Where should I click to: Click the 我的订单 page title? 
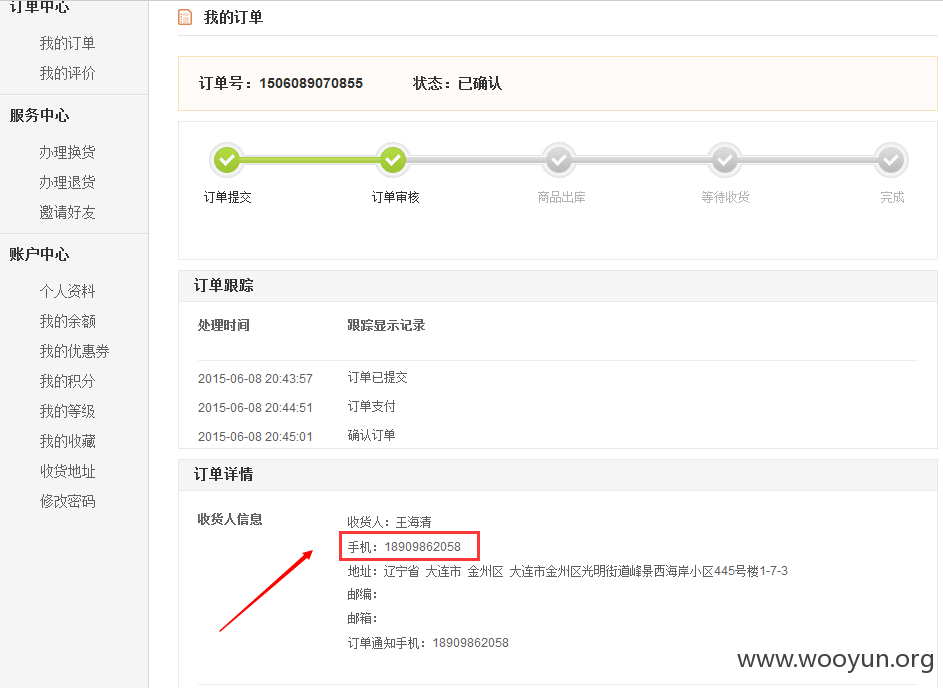(233, 17)
